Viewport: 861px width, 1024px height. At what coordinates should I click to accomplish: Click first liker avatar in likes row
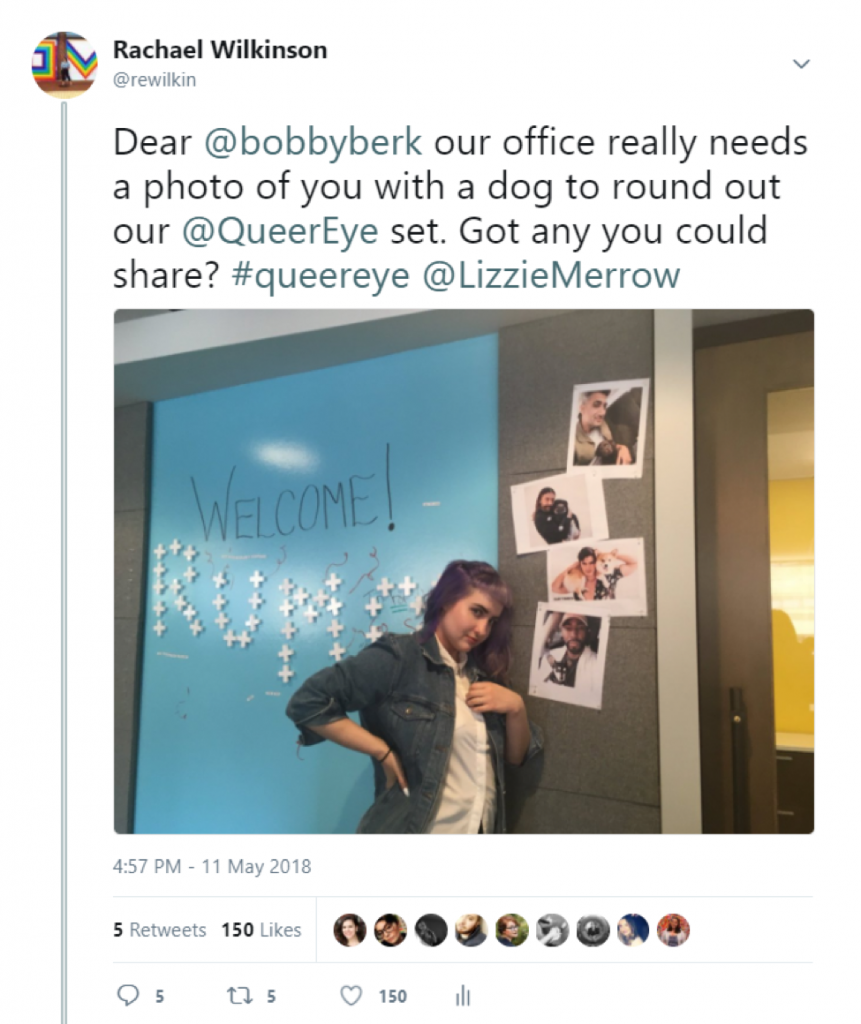349,930
